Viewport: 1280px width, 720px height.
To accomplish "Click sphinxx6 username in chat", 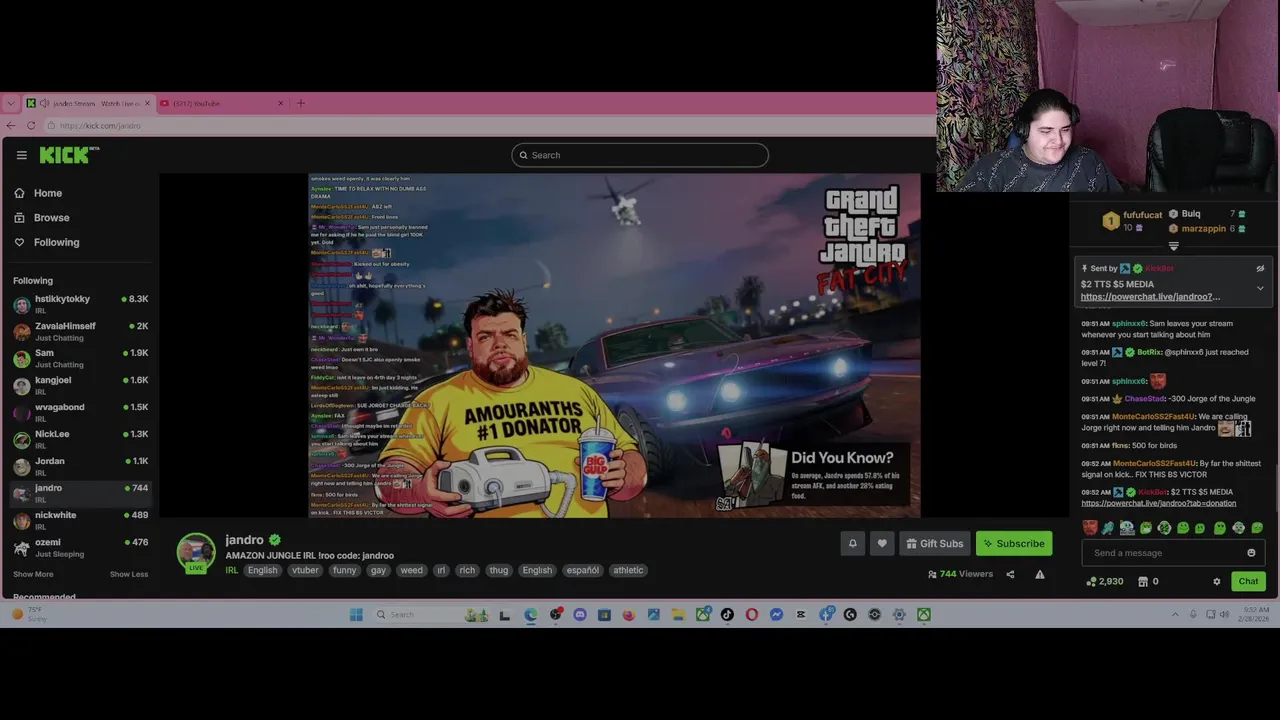I will click(1128, 323).
